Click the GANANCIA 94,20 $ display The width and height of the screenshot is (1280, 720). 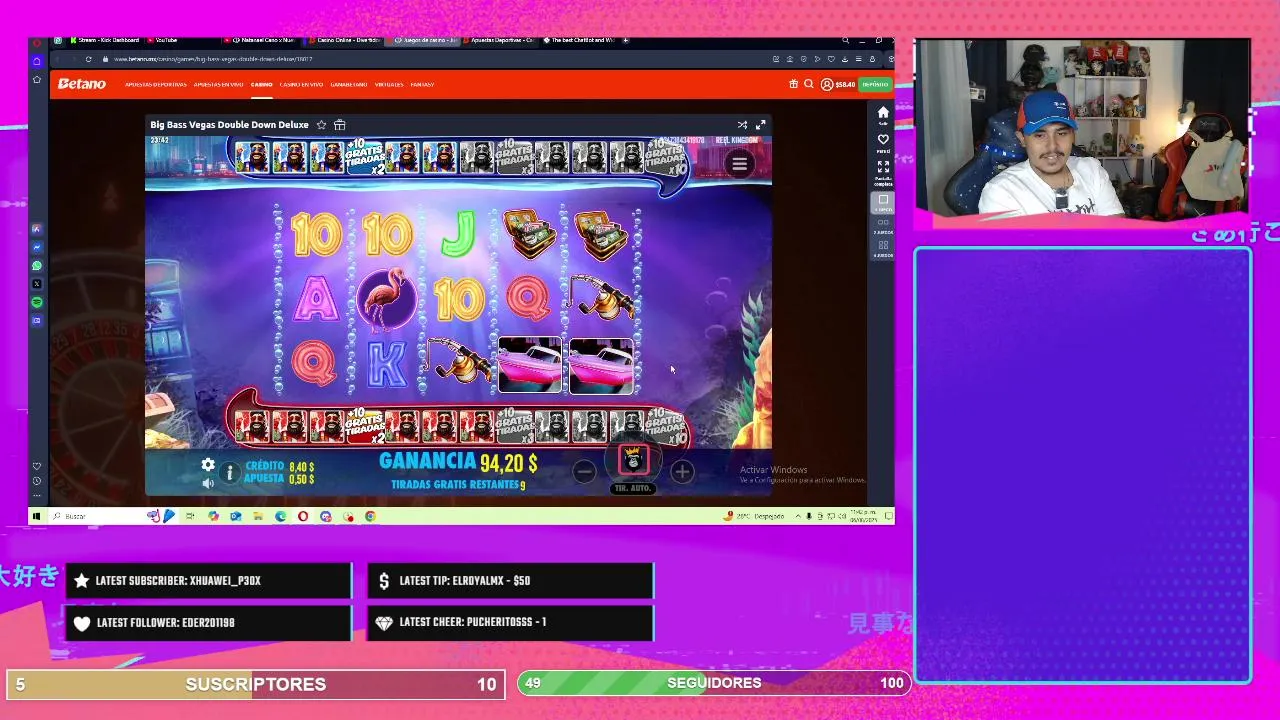coord(458,462)
